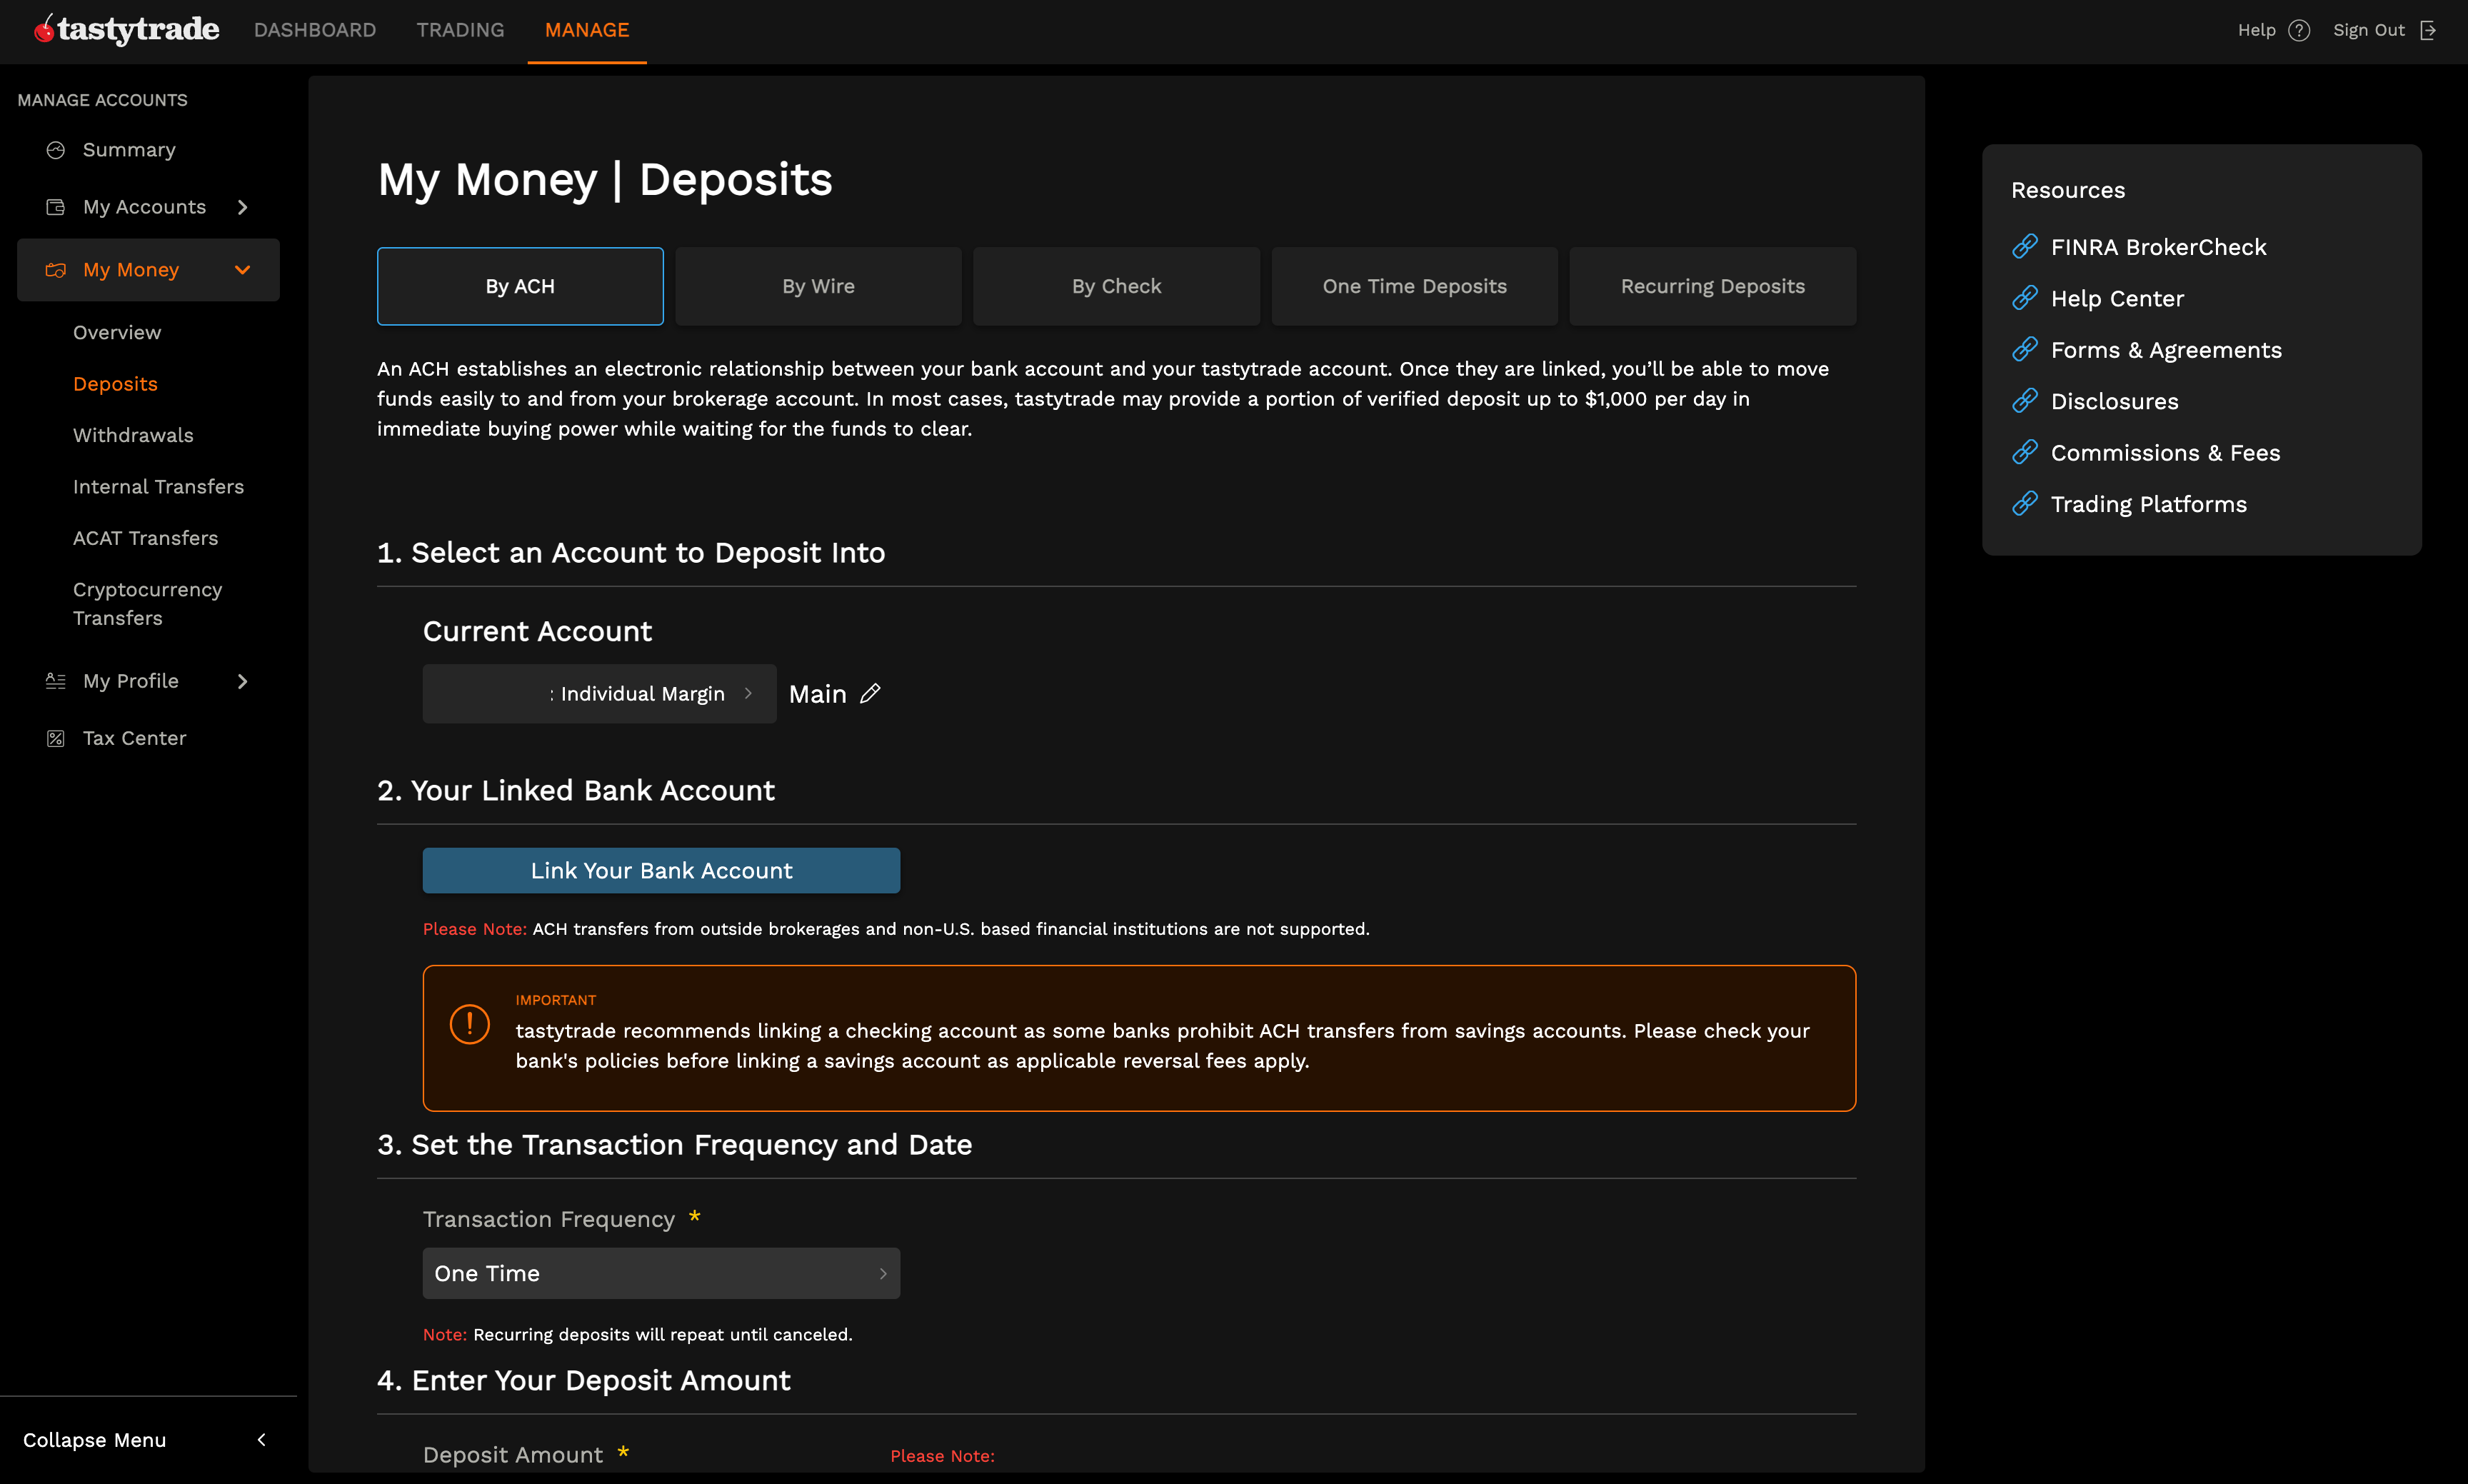Click the link icon beside Disclosures
2468x1484 pixels.
pos(2027,400)
